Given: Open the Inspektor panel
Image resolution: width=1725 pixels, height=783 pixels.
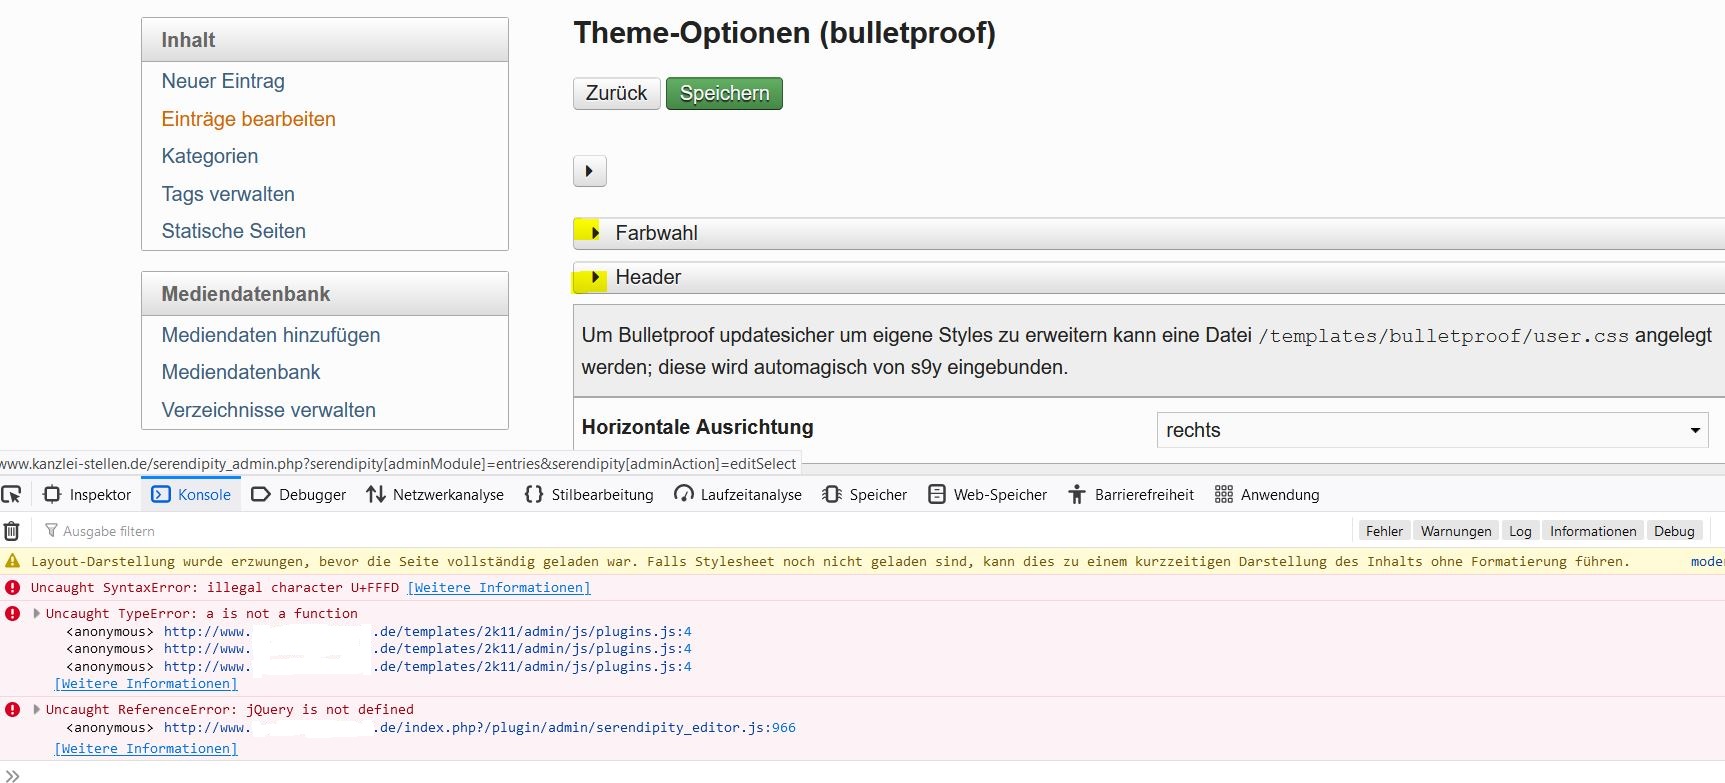Looking at the screenshot, I should [x=88, y=494].
